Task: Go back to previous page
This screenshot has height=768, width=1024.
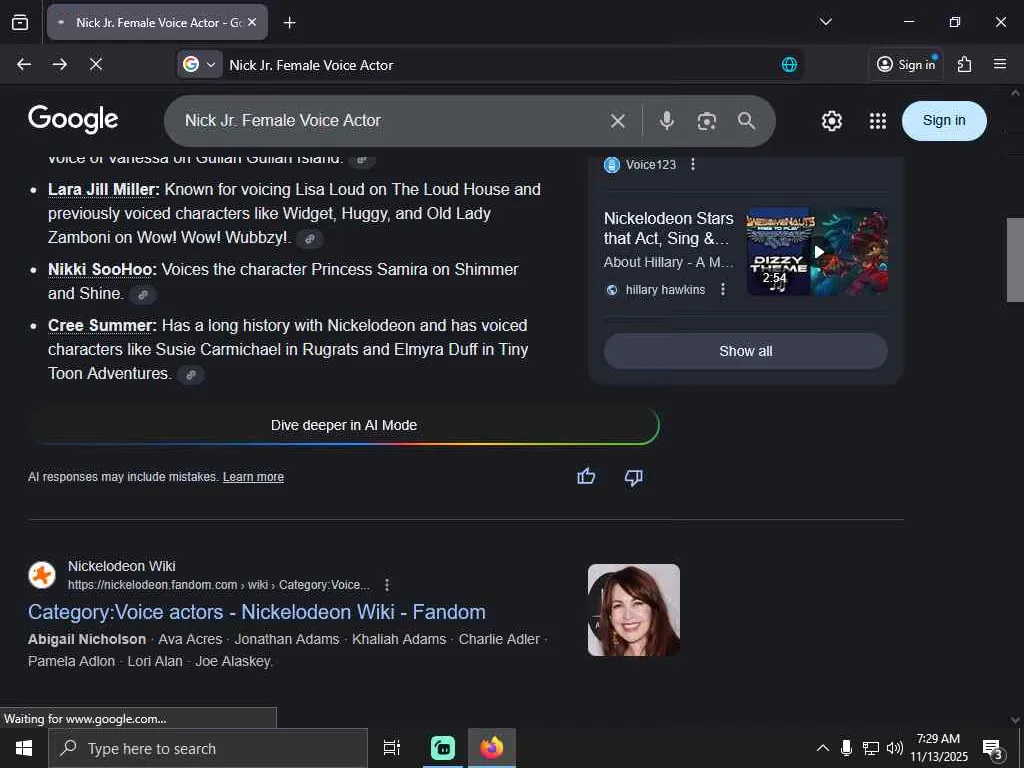Action: 24,64
